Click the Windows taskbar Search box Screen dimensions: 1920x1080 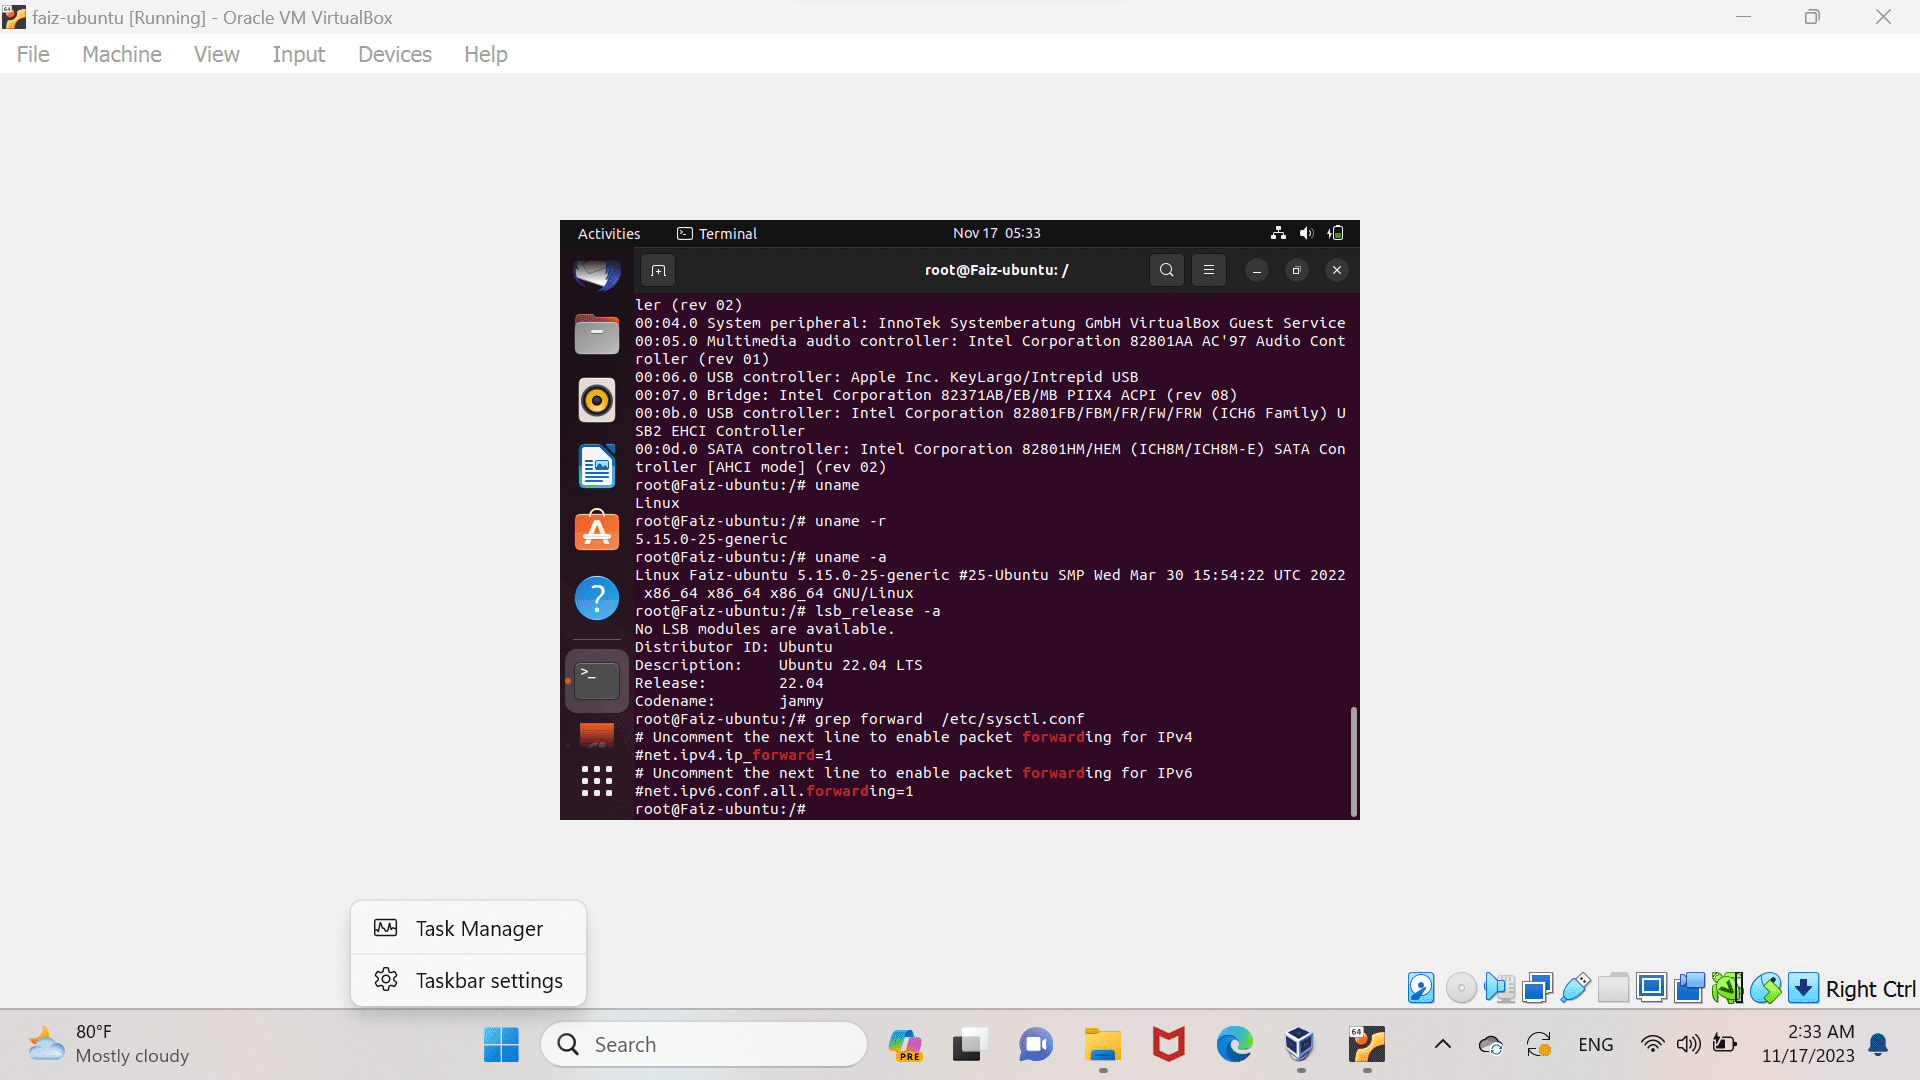pyautogui.click(x=704, y=1044)
